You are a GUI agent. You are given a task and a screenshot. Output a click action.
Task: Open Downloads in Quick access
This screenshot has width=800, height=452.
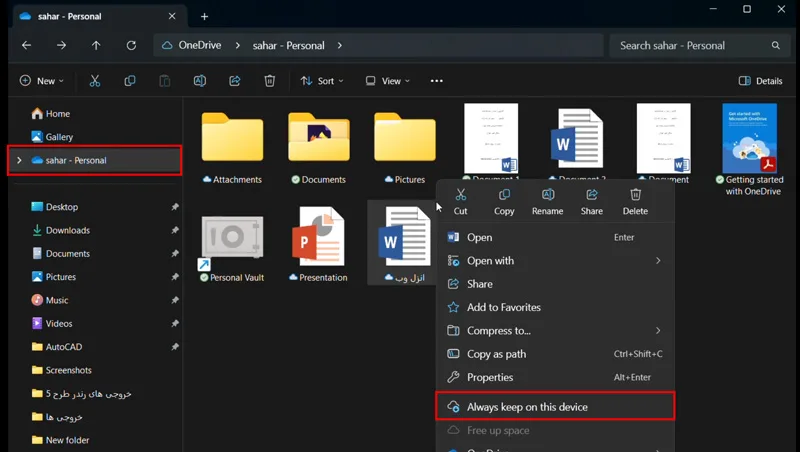pyautogui.click(x=61, y=230)
